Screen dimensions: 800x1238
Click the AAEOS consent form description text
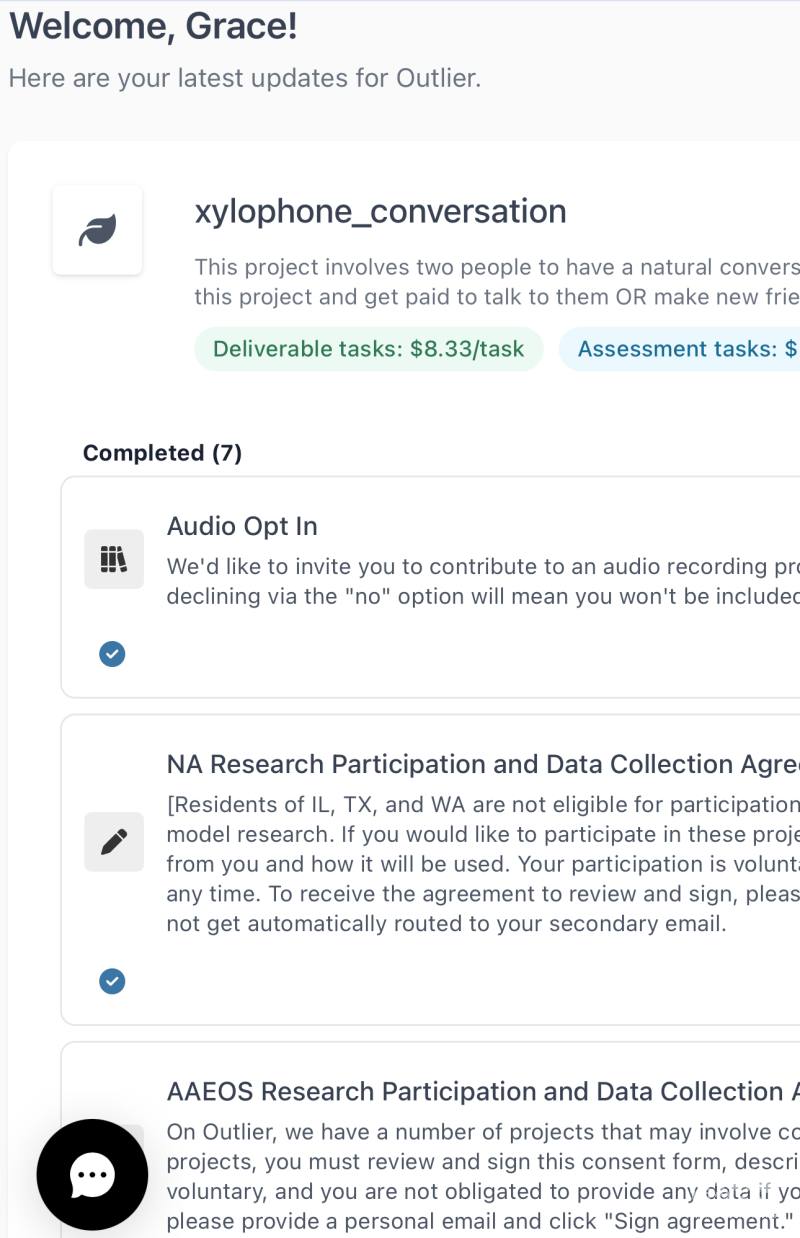(482, 1176)
